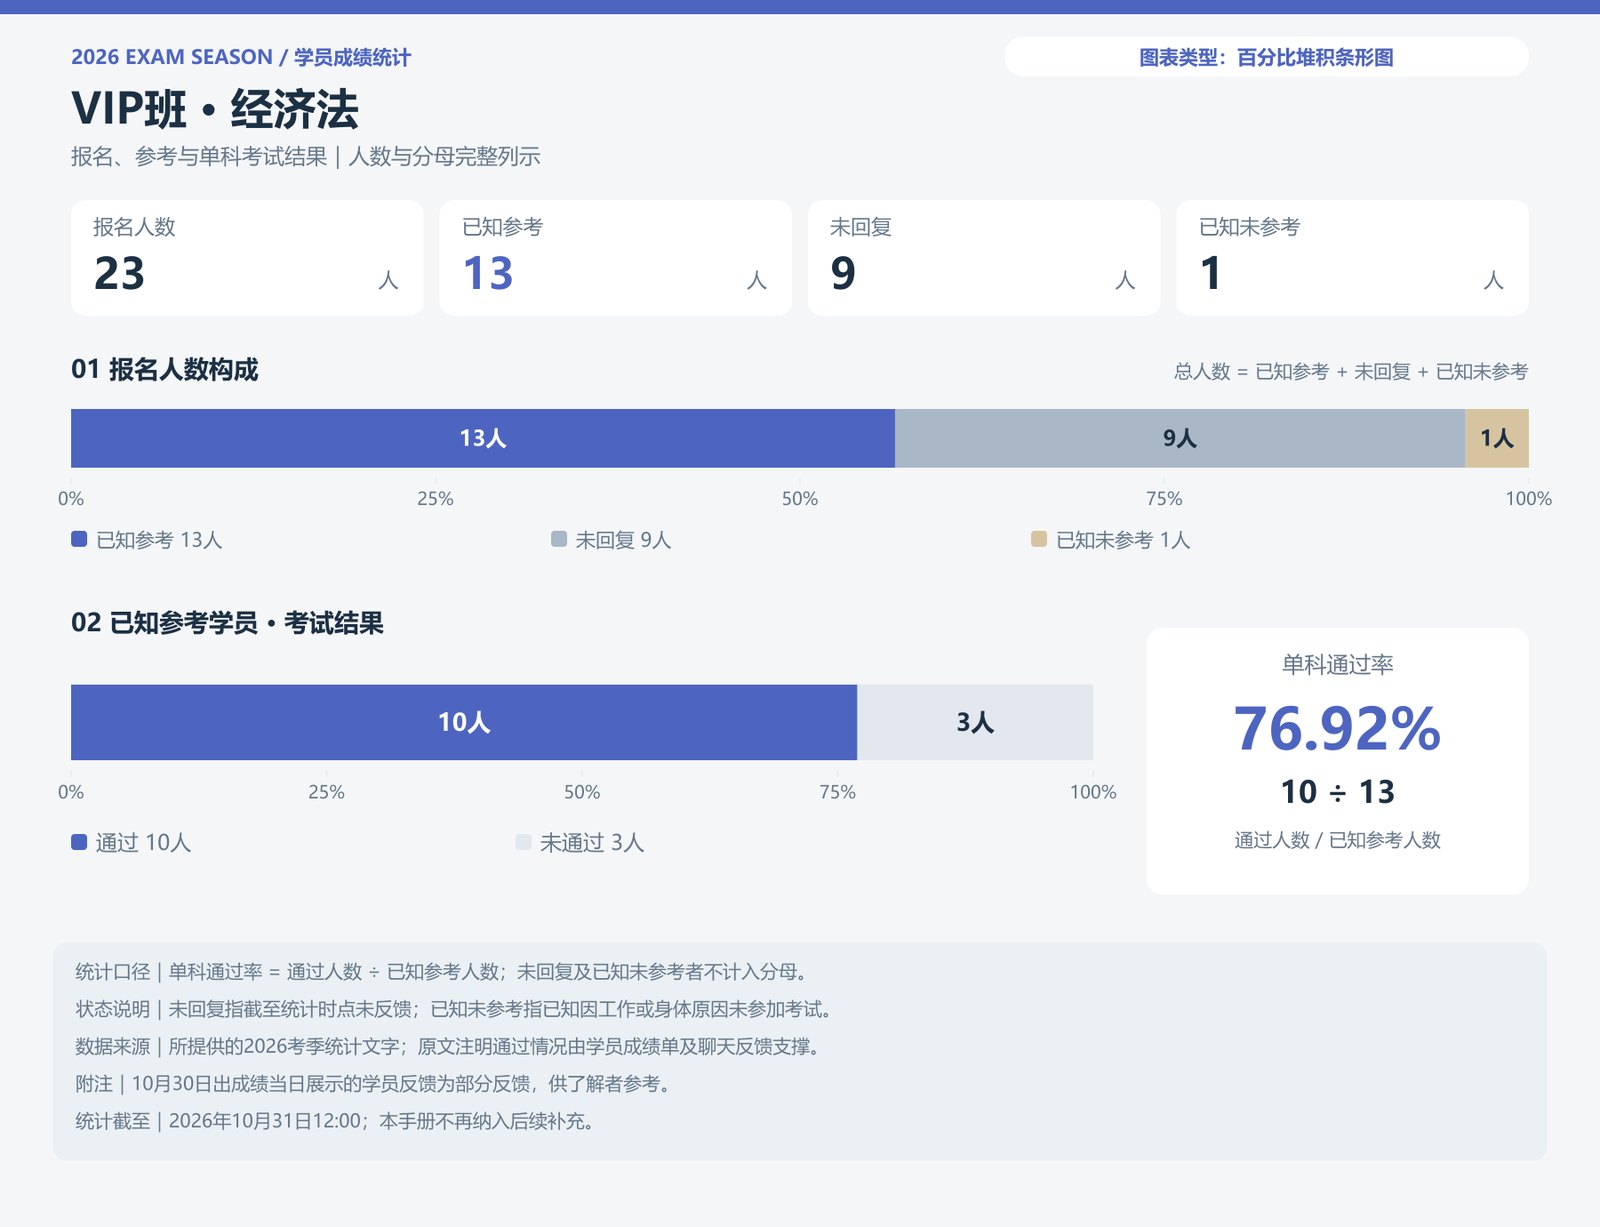Click the blue 13人 bar segment

[483, 438]
